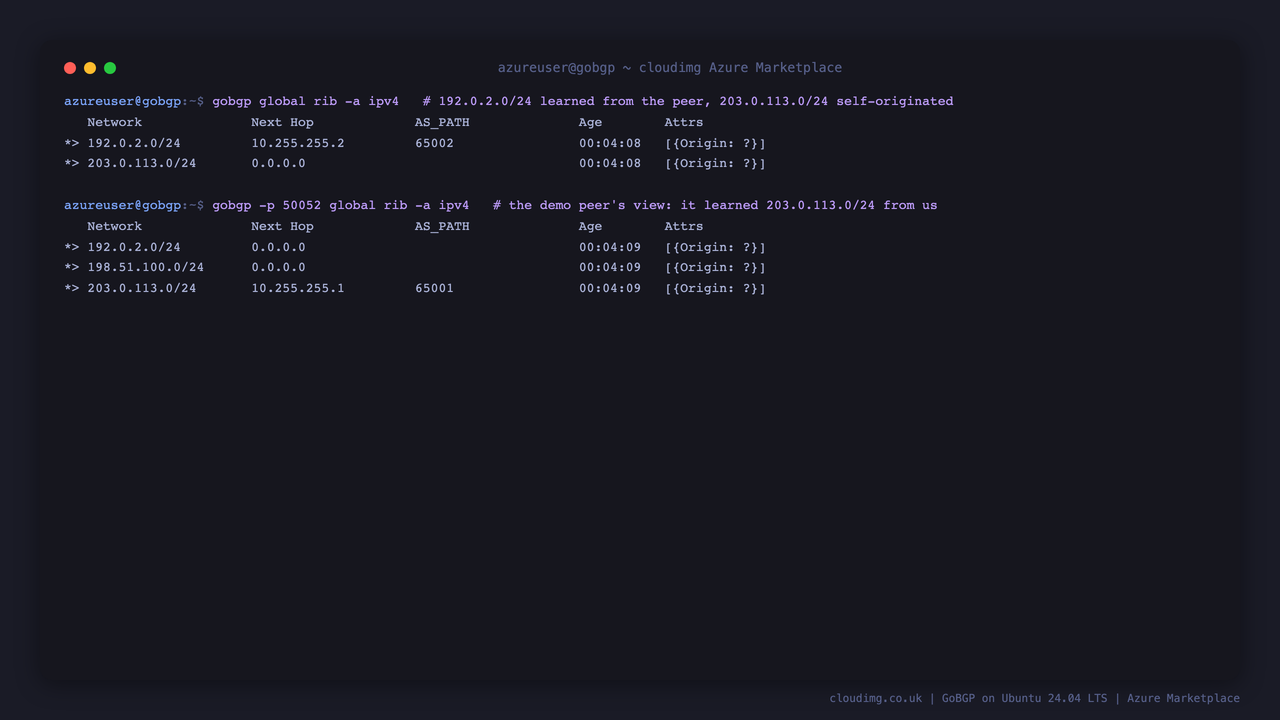Click next hop 10.255.255.1
The image size is (1280, 720).
pos(298,288)
